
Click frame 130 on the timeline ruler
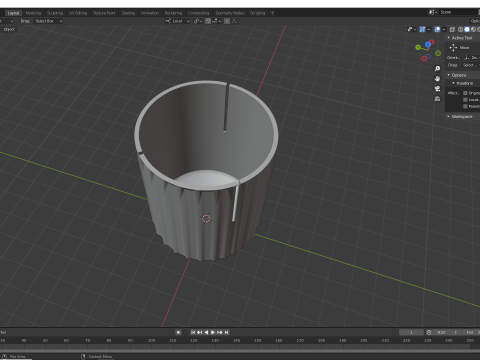point(215,340)
